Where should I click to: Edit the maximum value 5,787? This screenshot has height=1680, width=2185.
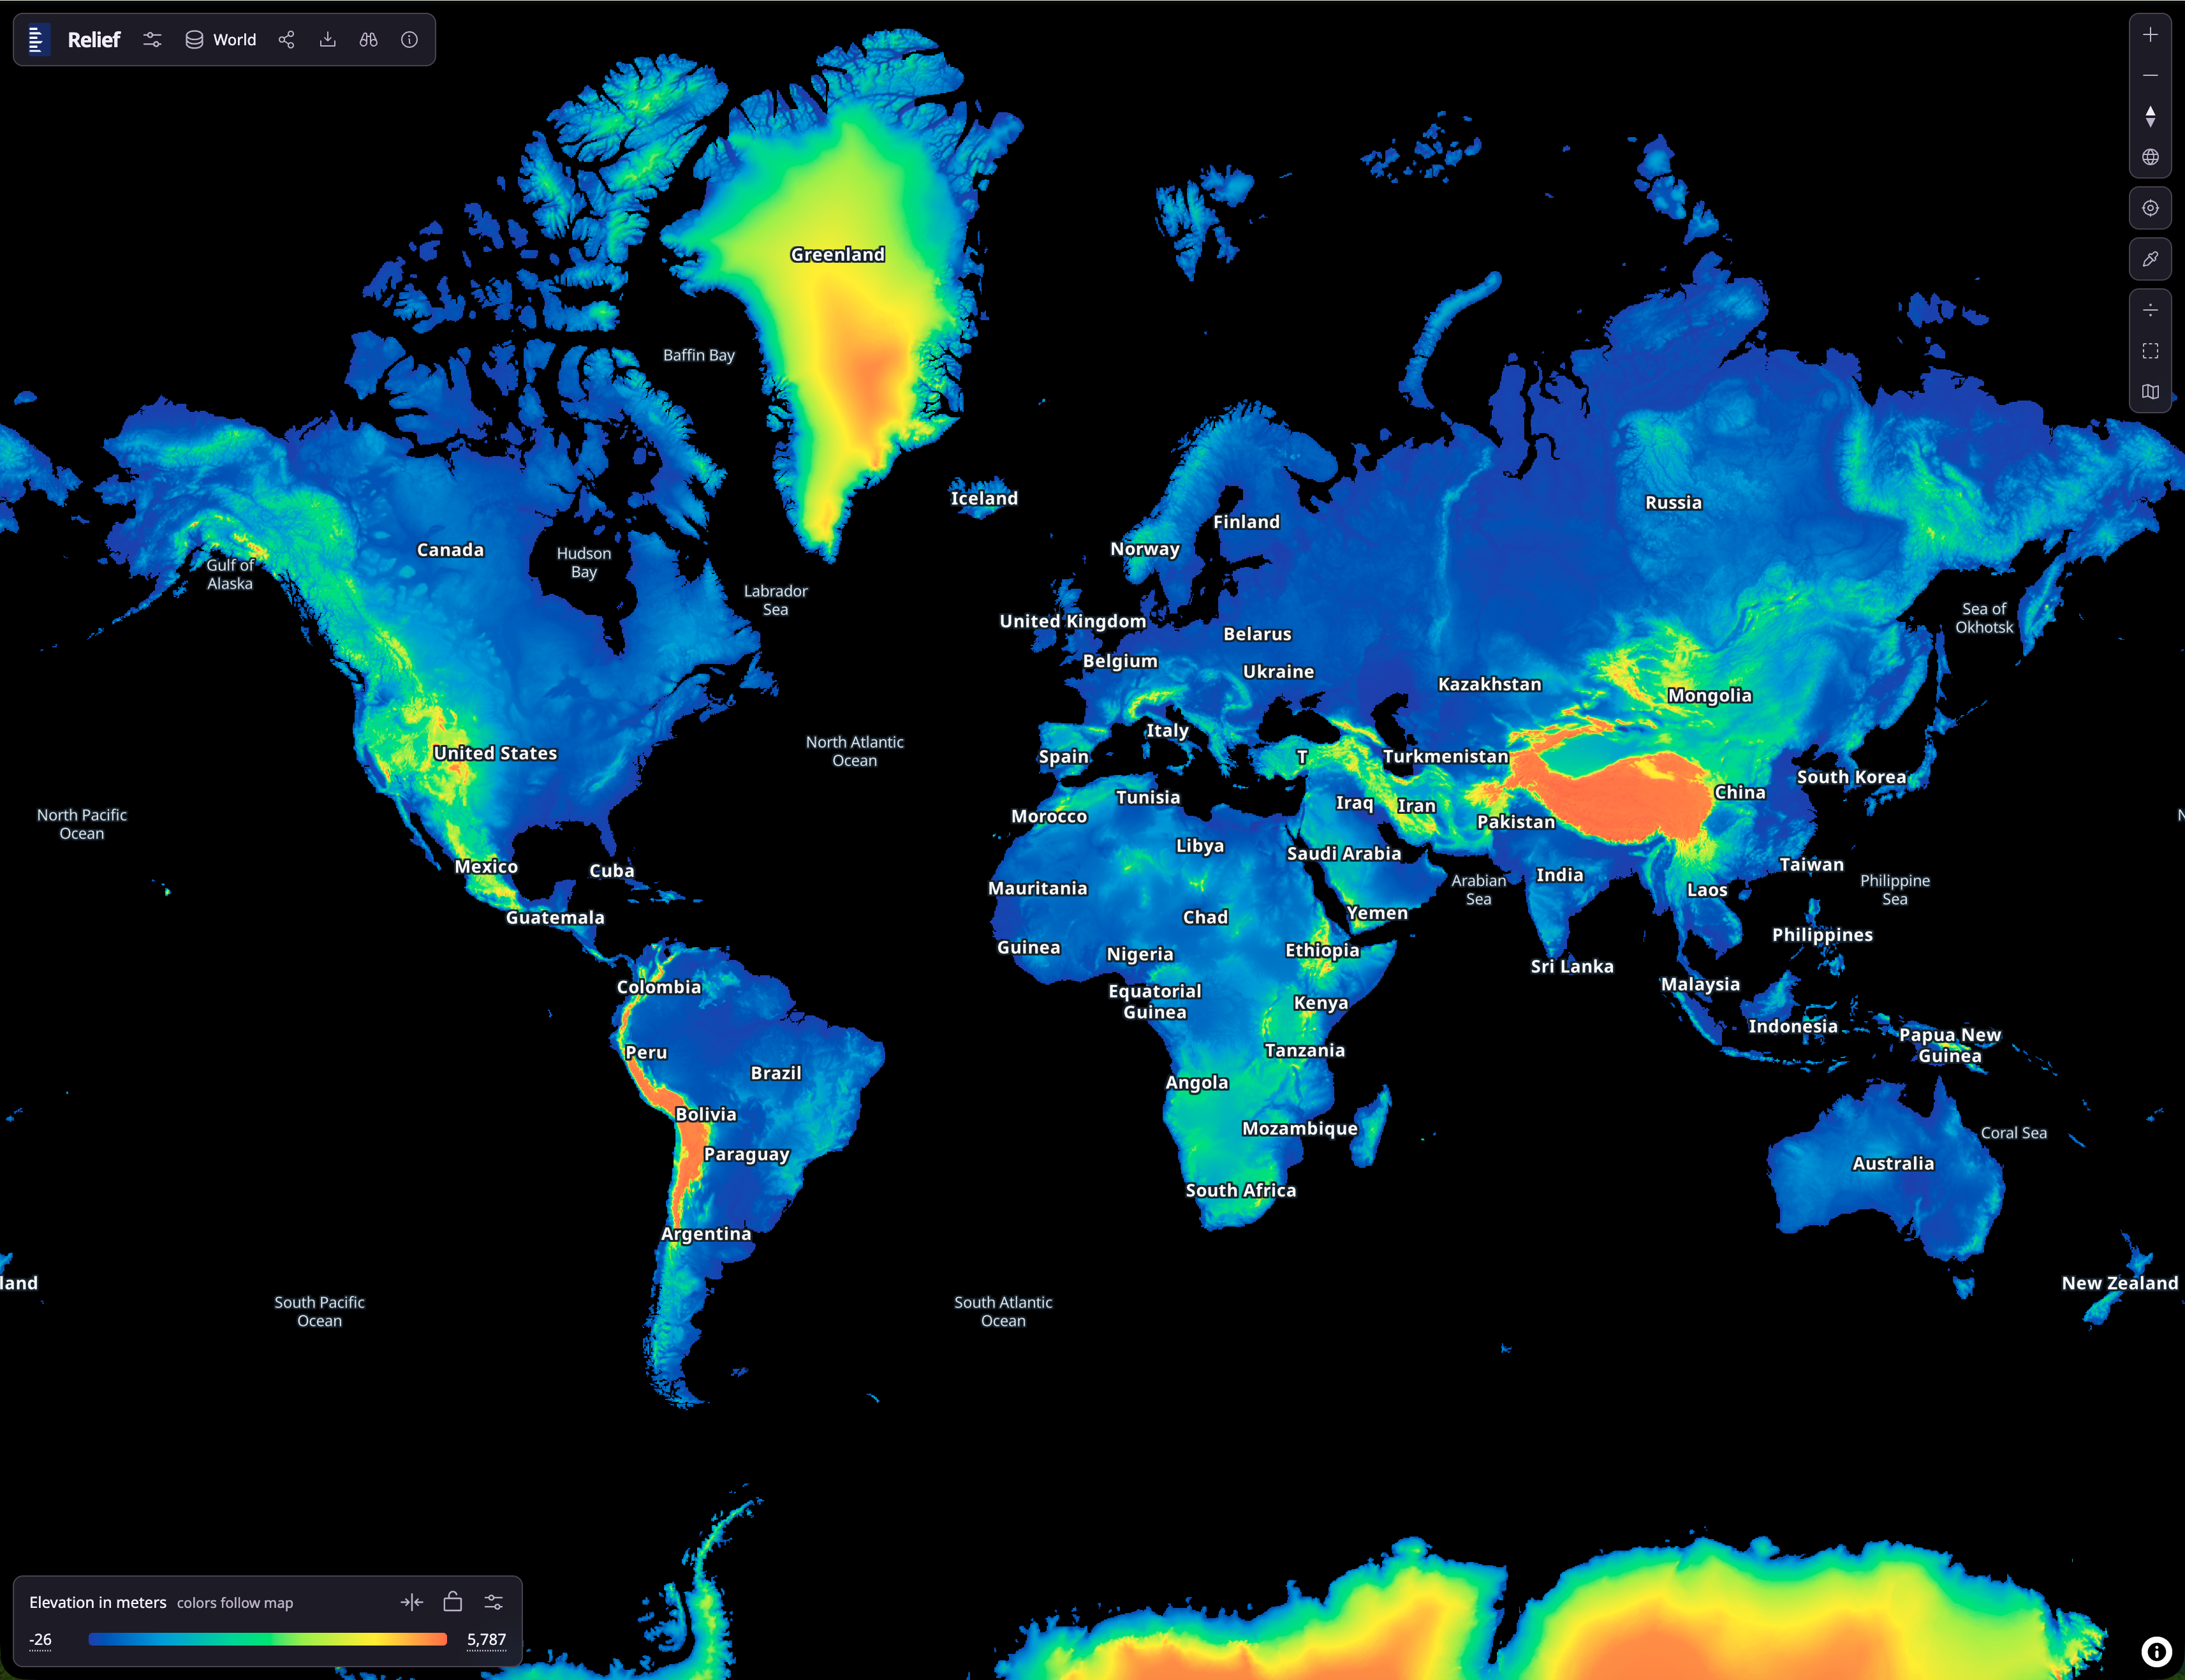[486, 1639]
